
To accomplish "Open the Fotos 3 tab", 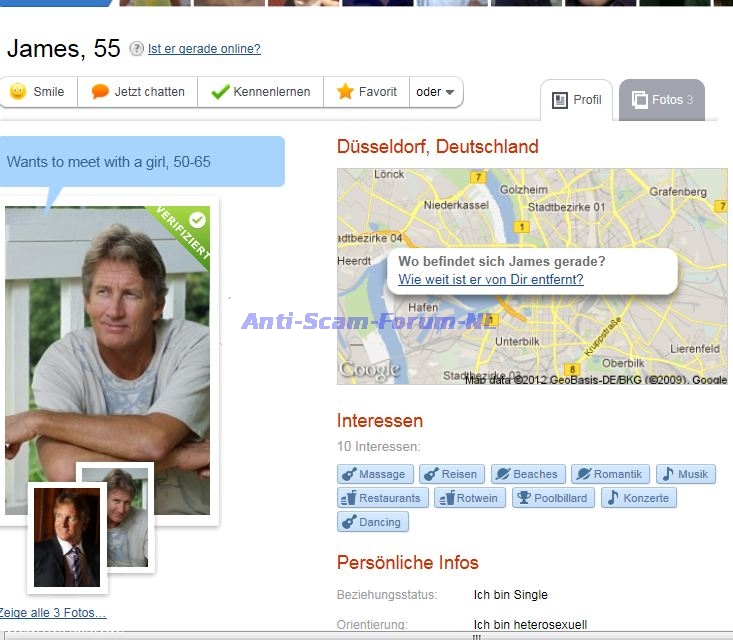I will click(662, 100).
